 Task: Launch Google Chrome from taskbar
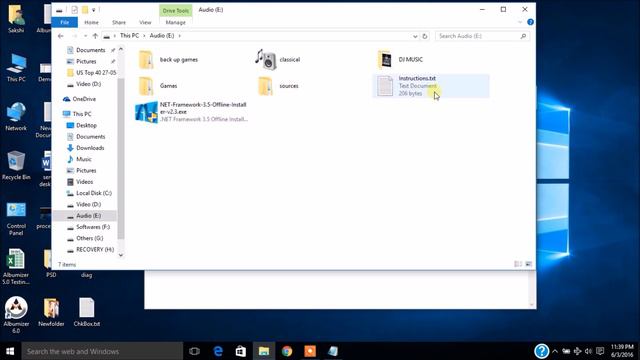coord(287,351)
